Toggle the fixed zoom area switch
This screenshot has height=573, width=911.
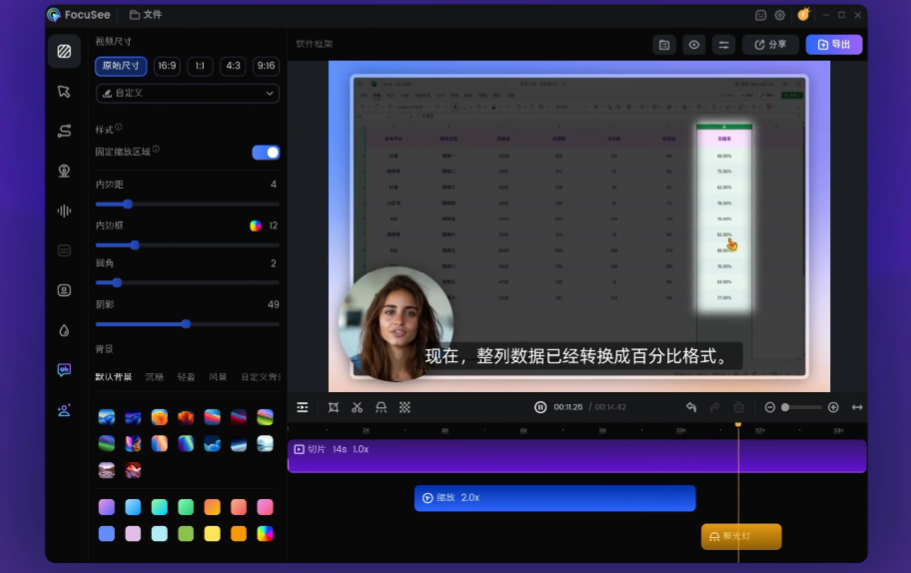(266, 152)
